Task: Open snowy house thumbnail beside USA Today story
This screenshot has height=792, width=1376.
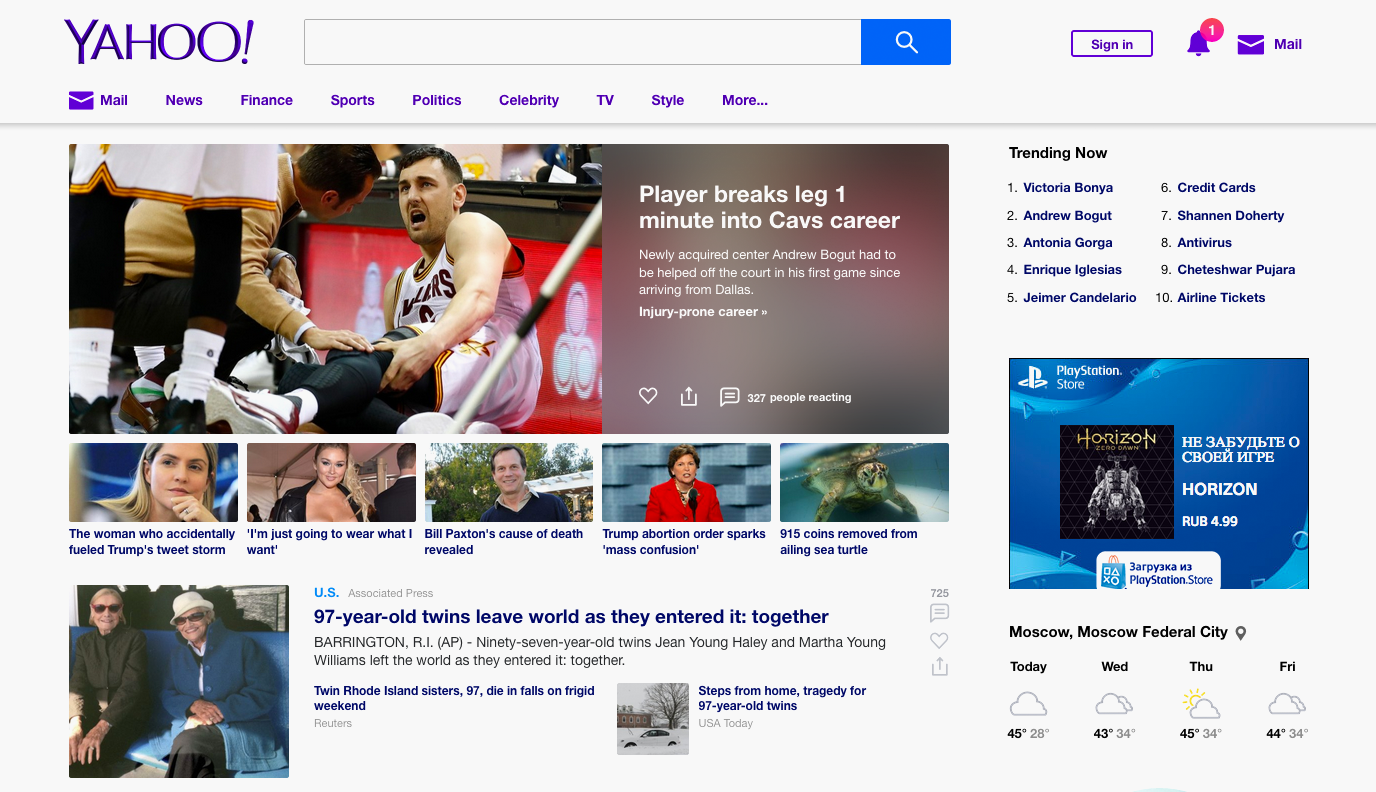Action: 652,718
